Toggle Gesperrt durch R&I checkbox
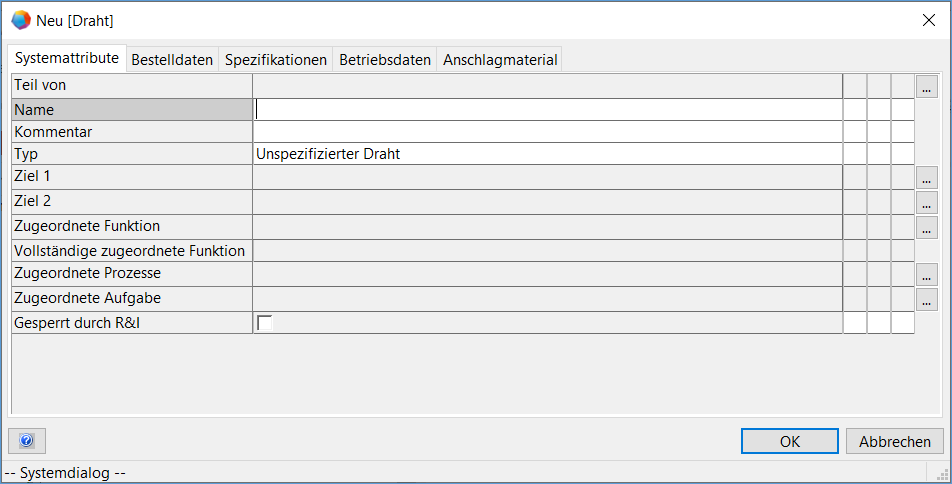Image resolution: width=952 pixels, height=484 pixels. pyautogui.click(x=265, y=322)
